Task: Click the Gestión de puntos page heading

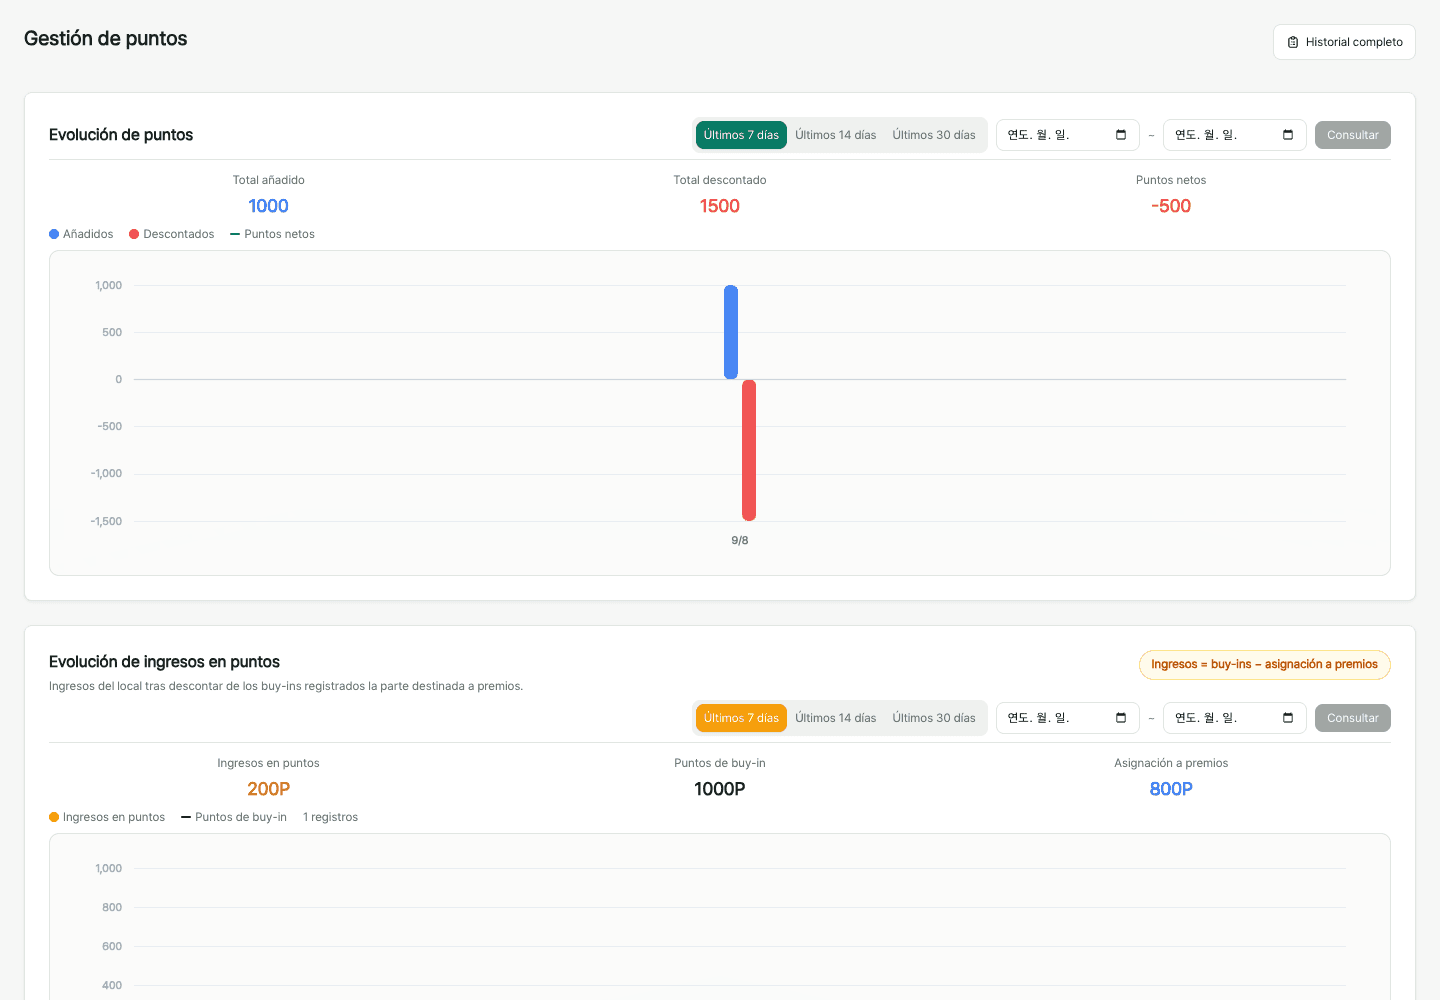Action: point(106,38)
